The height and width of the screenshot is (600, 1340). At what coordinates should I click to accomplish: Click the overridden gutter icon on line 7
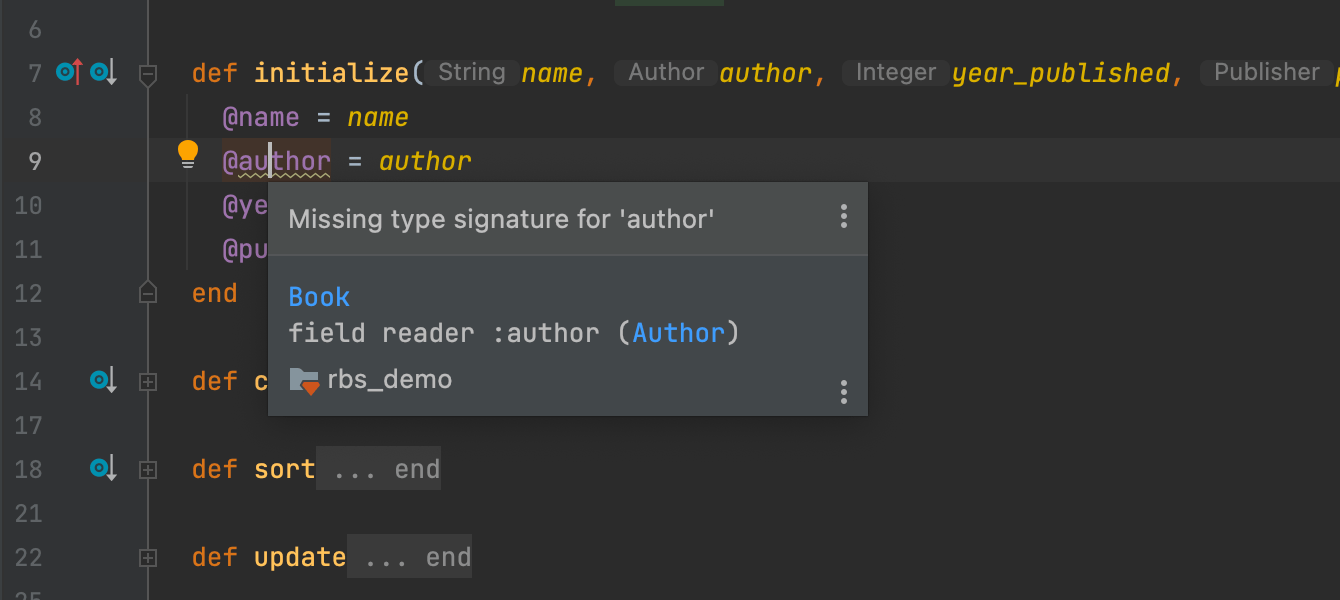103,72
